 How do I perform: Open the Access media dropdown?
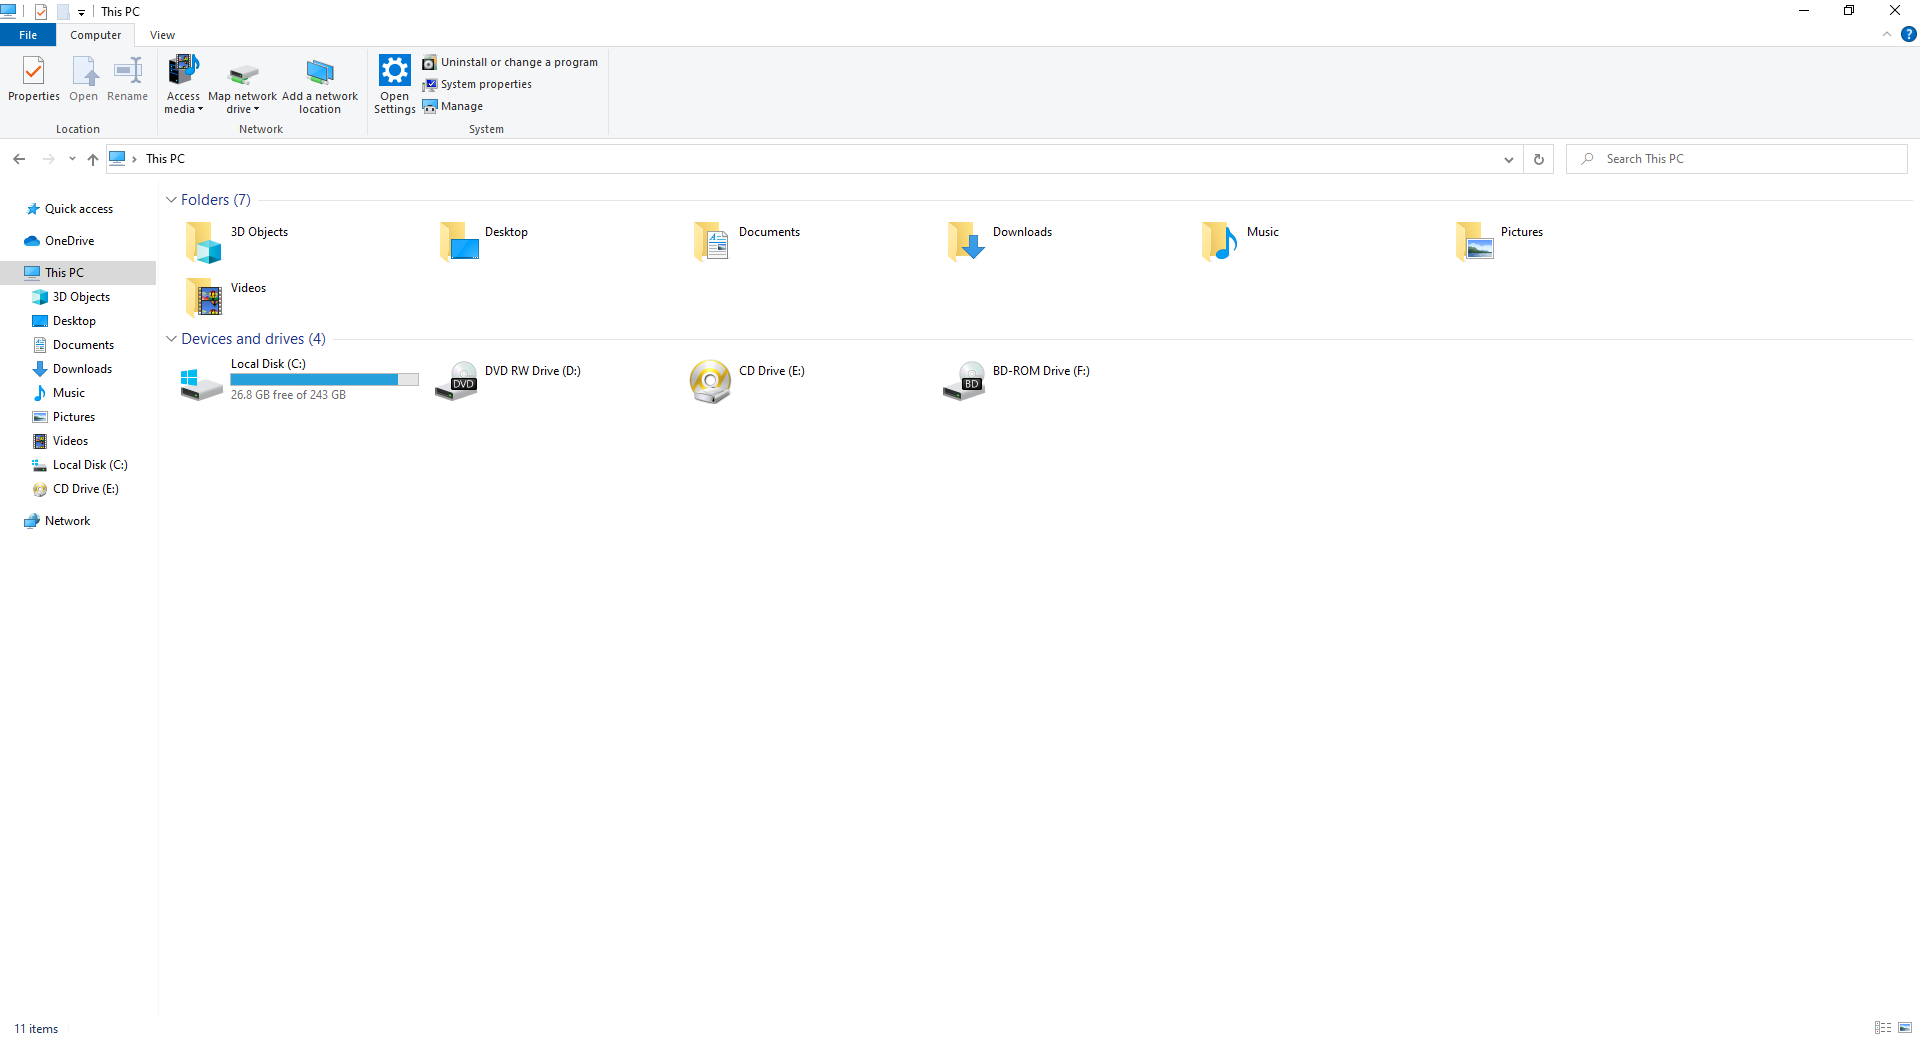click(x=184, y=85)
